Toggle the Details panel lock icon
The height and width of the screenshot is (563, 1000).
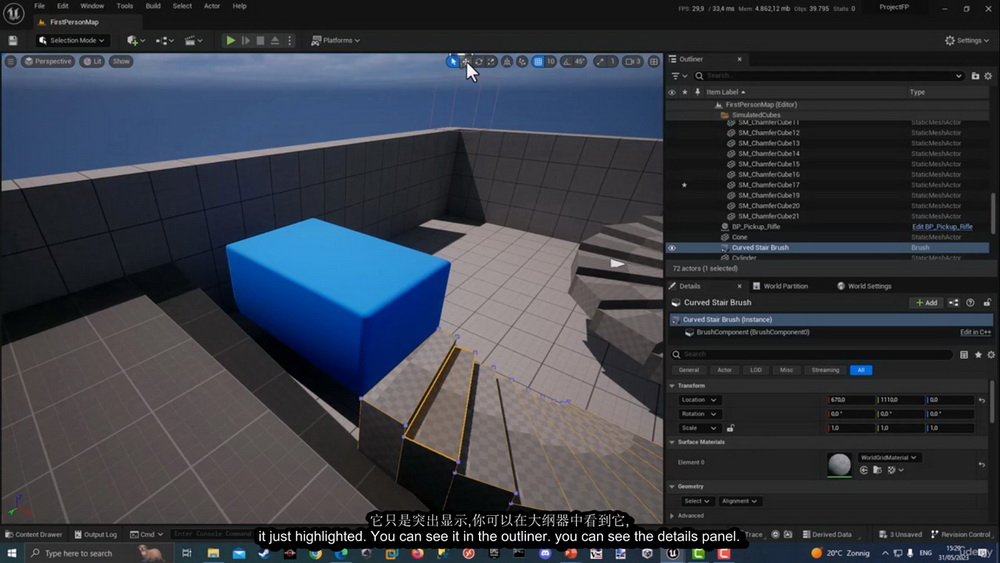(x=987, y=303)
